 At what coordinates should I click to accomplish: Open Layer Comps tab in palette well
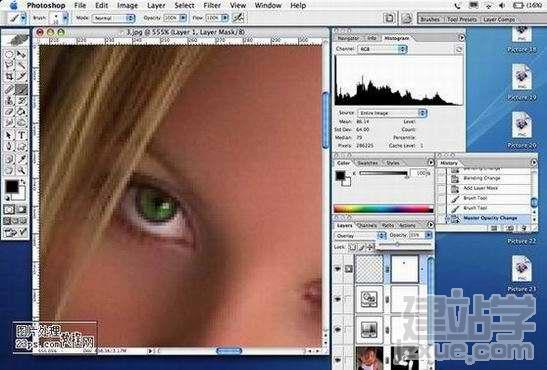tap(499, 20)
